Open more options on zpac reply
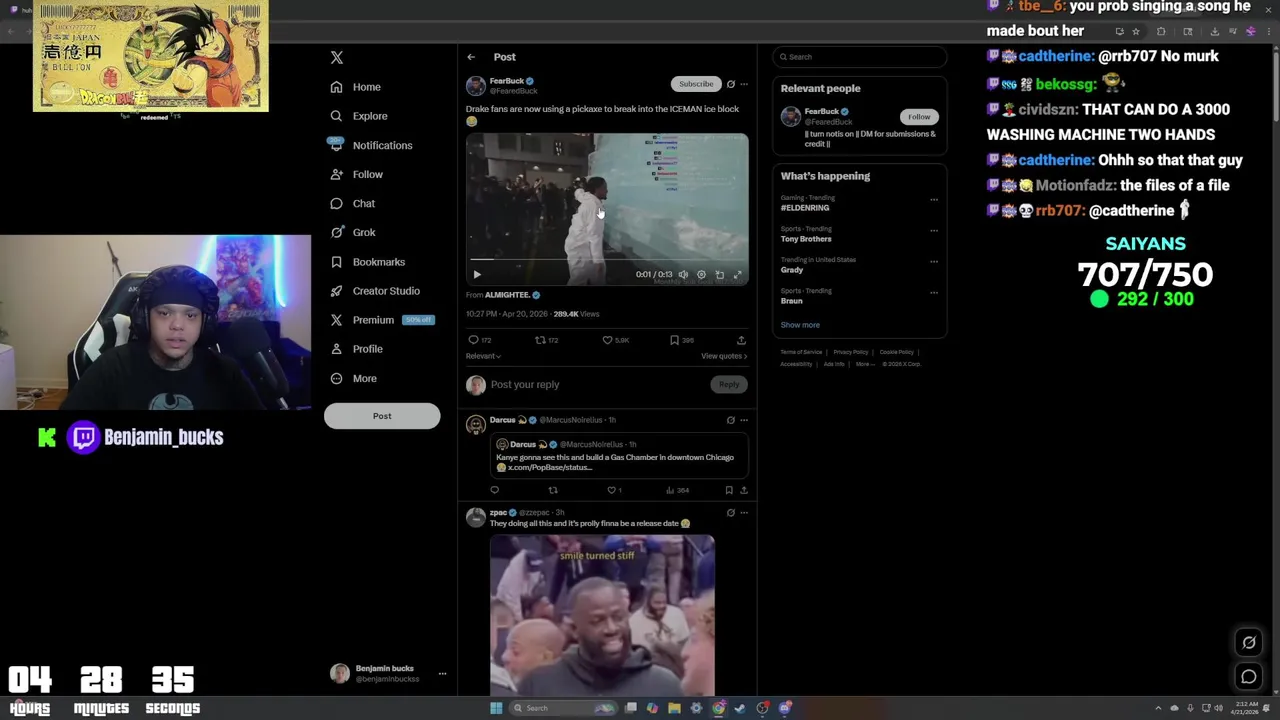 coord(743,512)
